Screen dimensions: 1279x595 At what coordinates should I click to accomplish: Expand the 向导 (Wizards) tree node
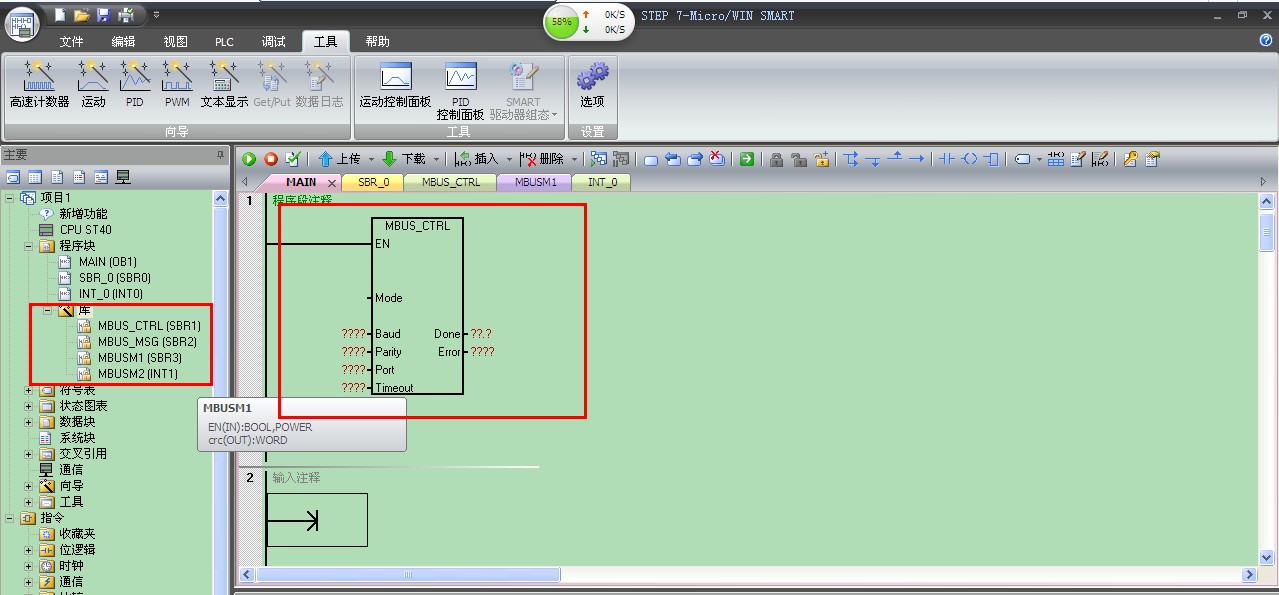pos(29,486)
